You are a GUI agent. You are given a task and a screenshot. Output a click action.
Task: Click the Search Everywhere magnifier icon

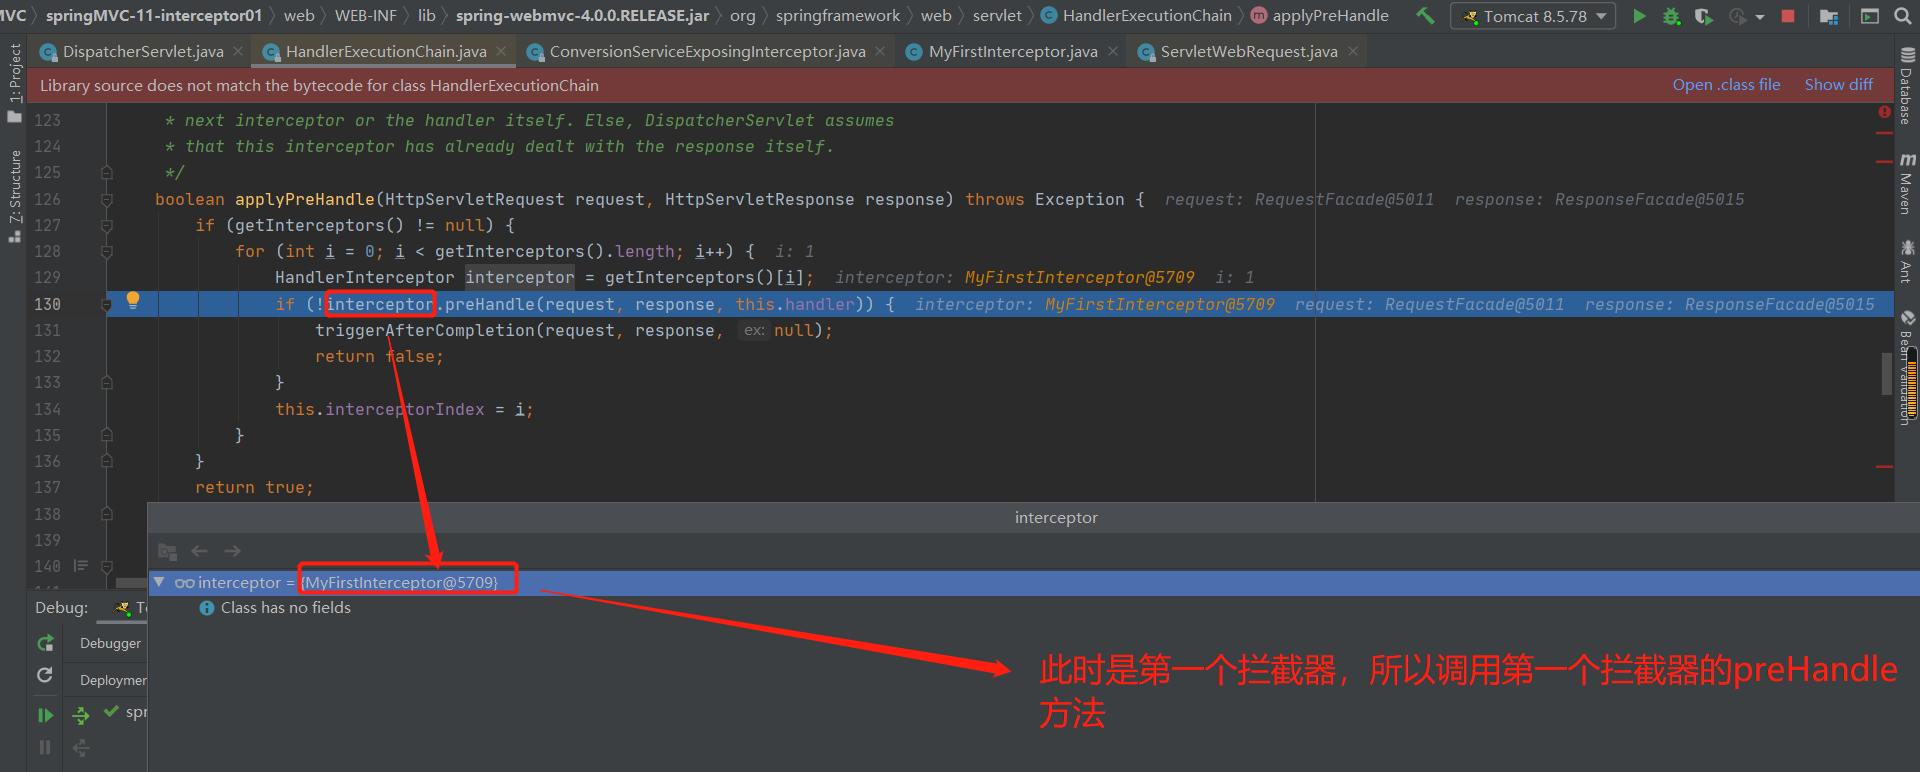click(x=1902, y=16)
